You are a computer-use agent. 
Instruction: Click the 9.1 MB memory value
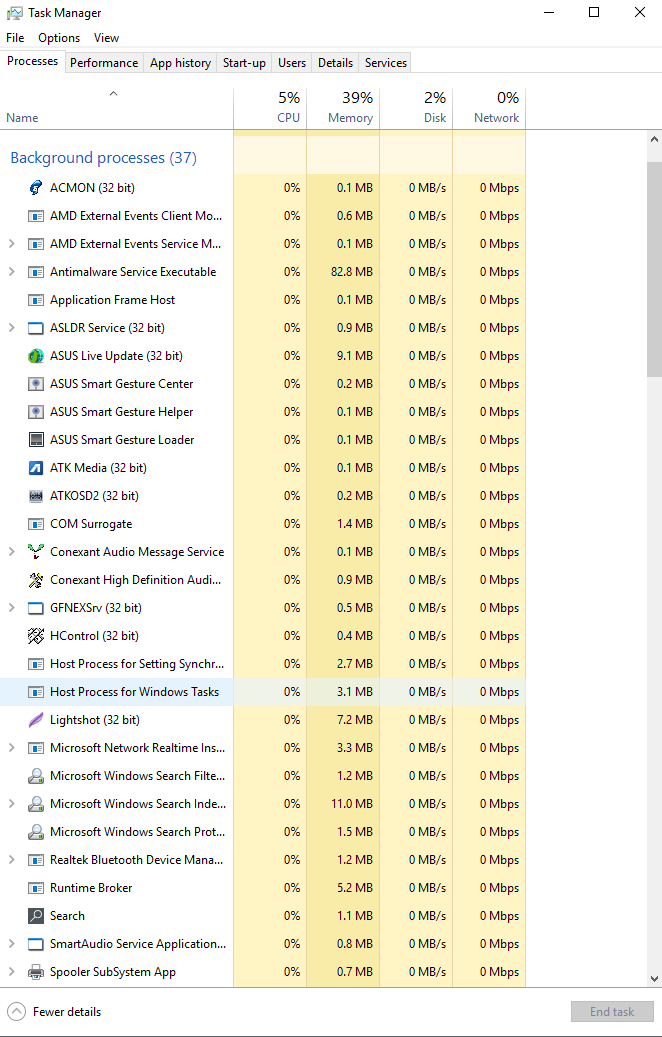pyautogui.click(x=355, y=356)
